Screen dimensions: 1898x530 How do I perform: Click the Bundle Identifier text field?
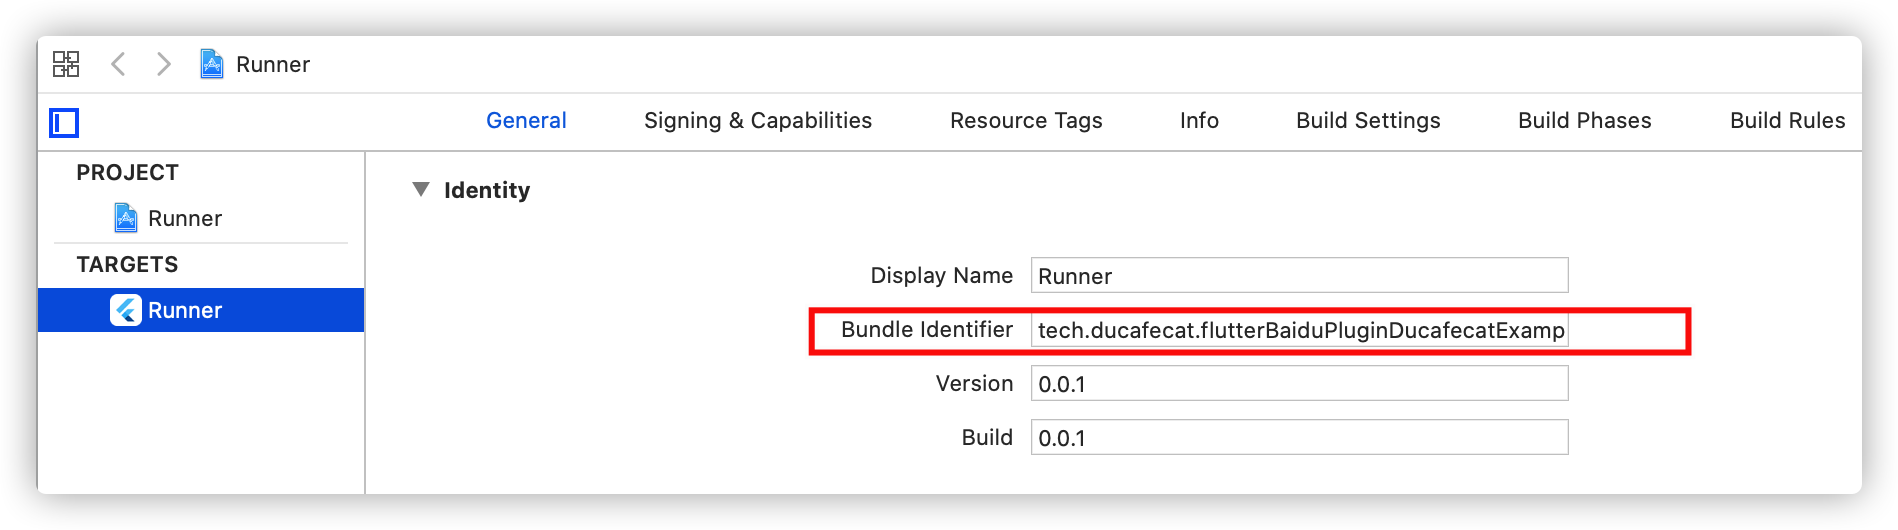pyautogui.click(x=1299, y=330)
